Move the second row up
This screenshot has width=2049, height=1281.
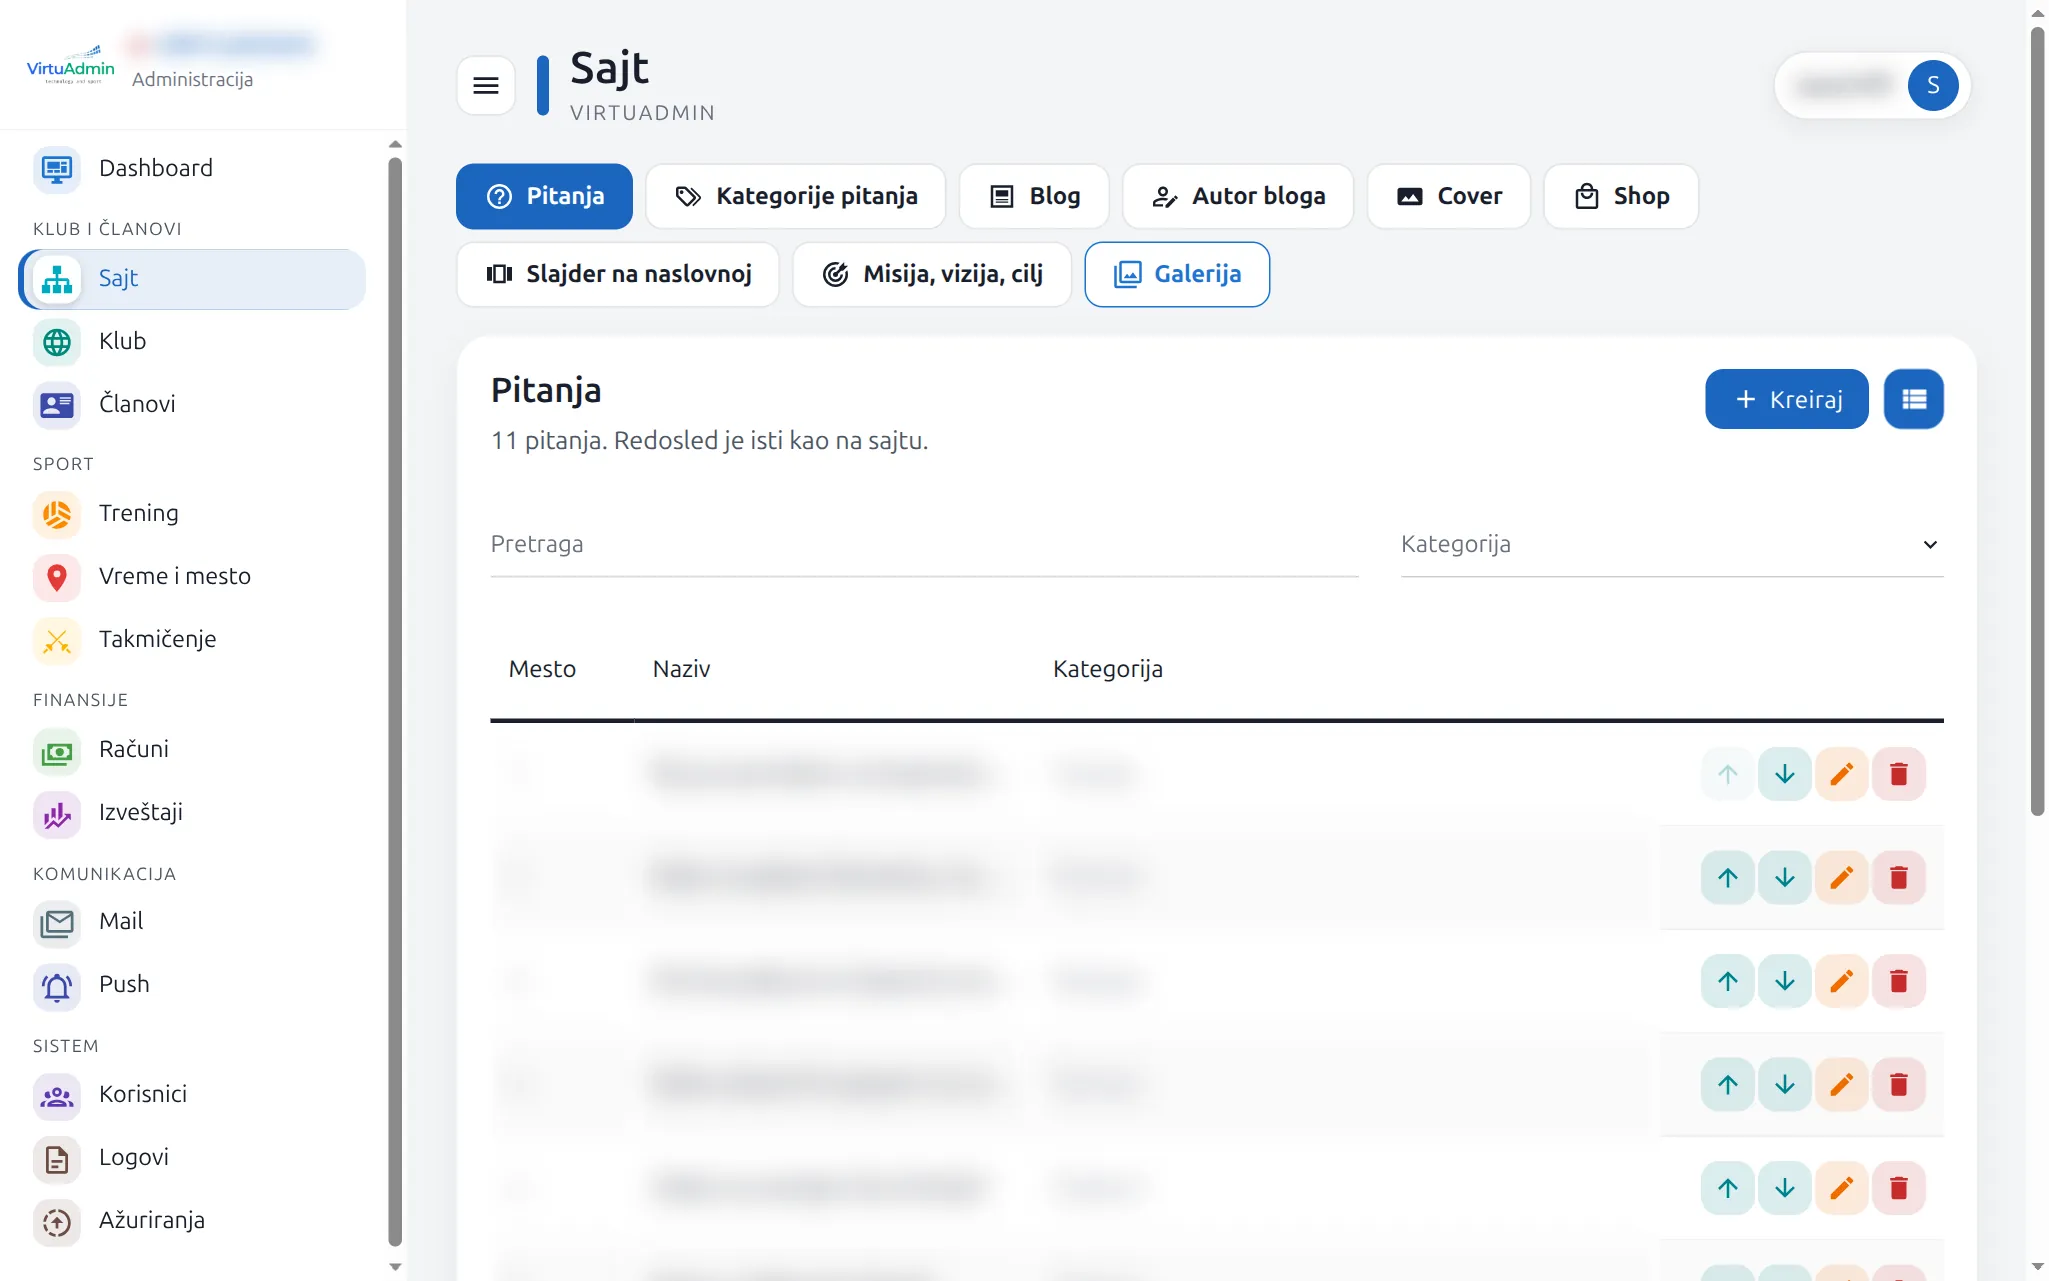[x=1727, y=878]
